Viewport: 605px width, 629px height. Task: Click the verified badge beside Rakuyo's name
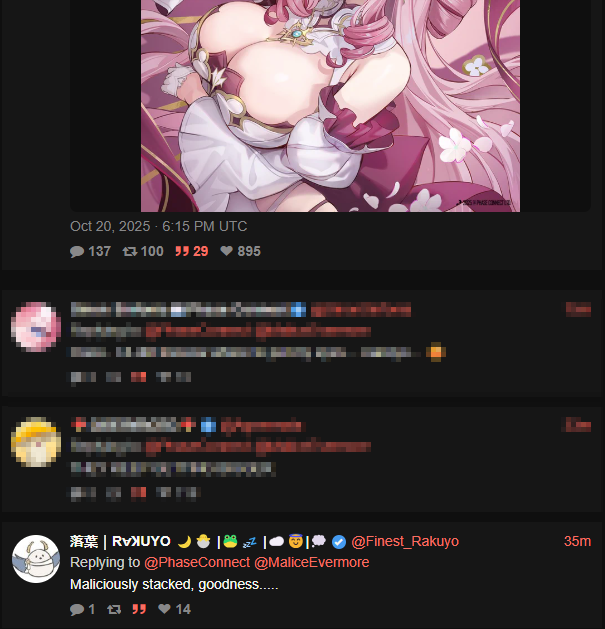click(x=339, y=542)
